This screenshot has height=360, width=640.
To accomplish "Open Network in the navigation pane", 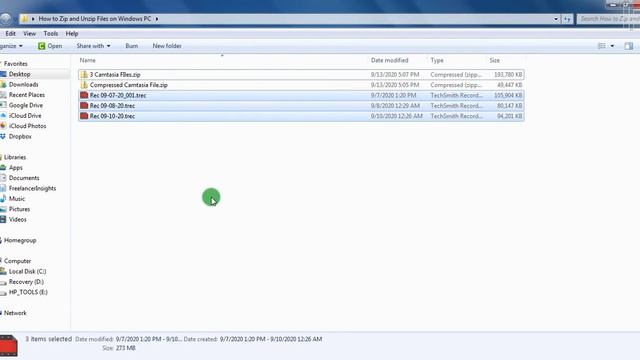I will tap(15, 313).
